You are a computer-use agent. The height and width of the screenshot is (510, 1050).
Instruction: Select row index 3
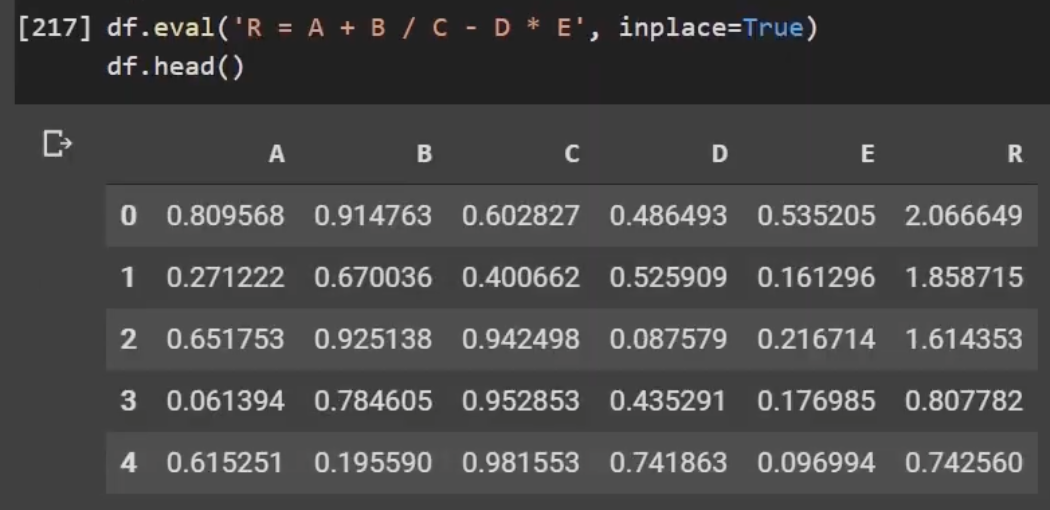coord(129,401)
